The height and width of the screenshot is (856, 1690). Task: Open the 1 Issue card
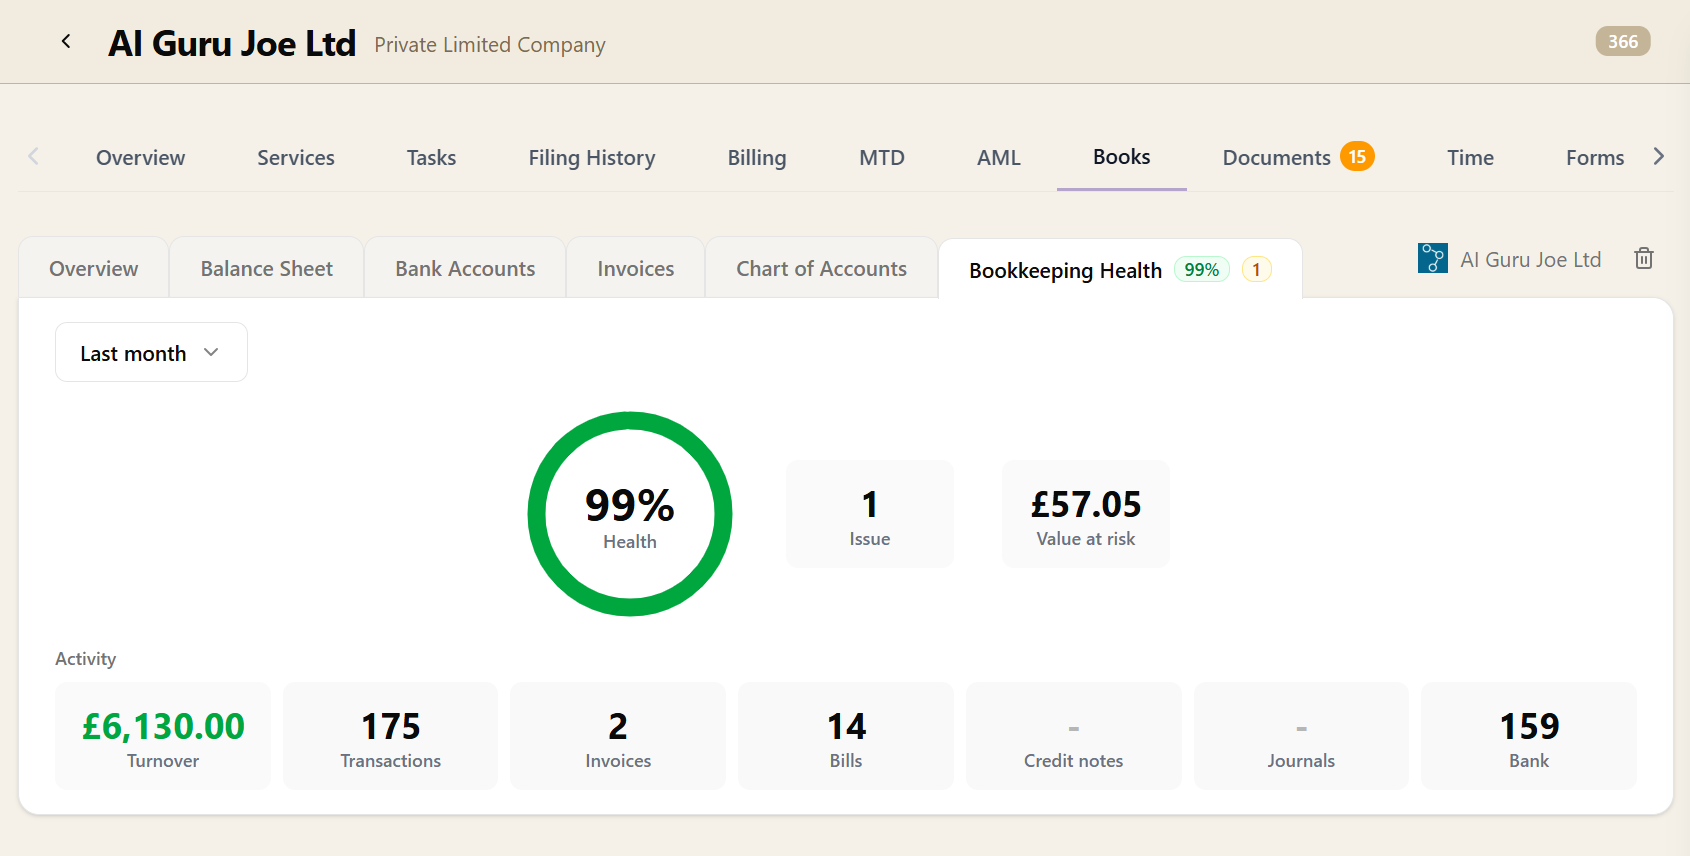coord(870,514)
